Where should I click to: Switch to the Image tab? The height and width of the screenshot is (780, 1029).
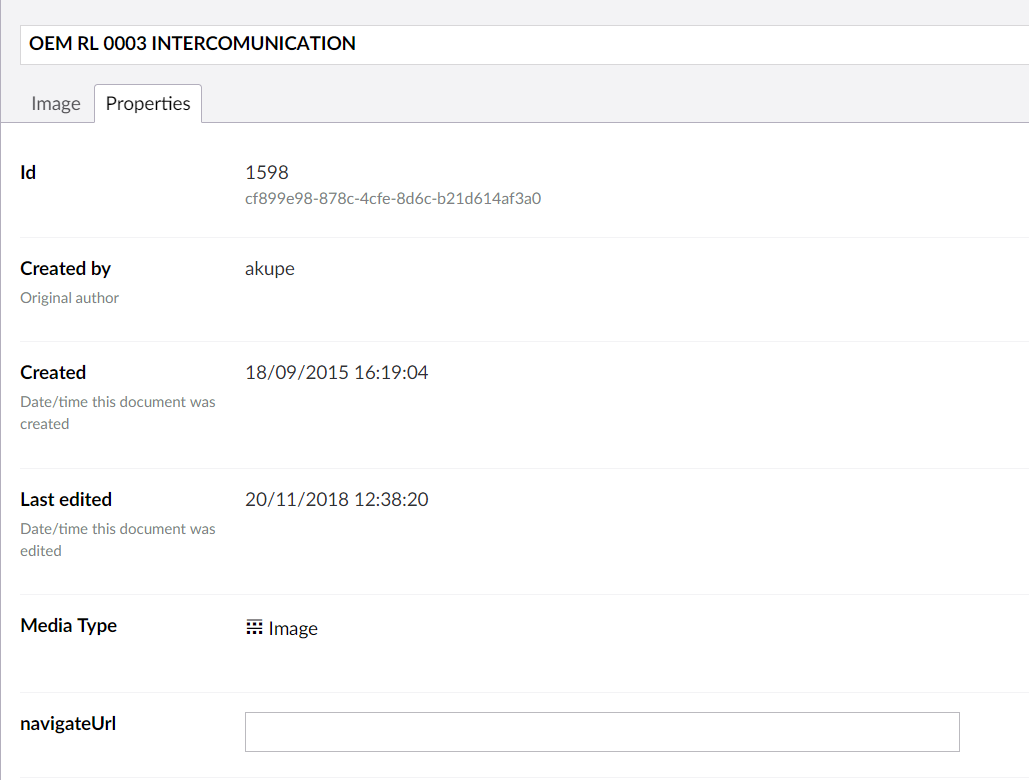click(56, 104)
